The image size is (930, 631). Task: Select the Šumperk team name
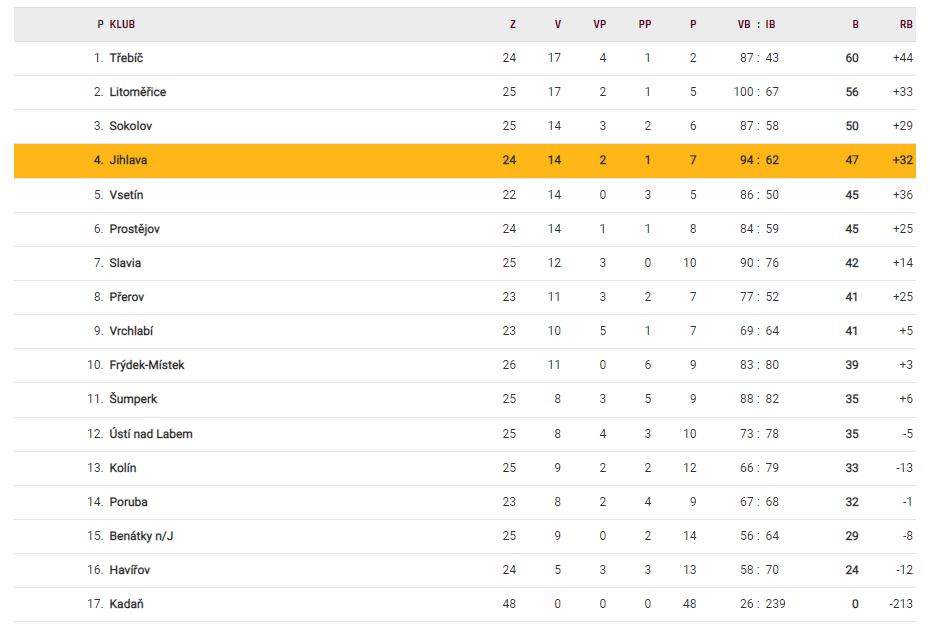coord(133,399)
